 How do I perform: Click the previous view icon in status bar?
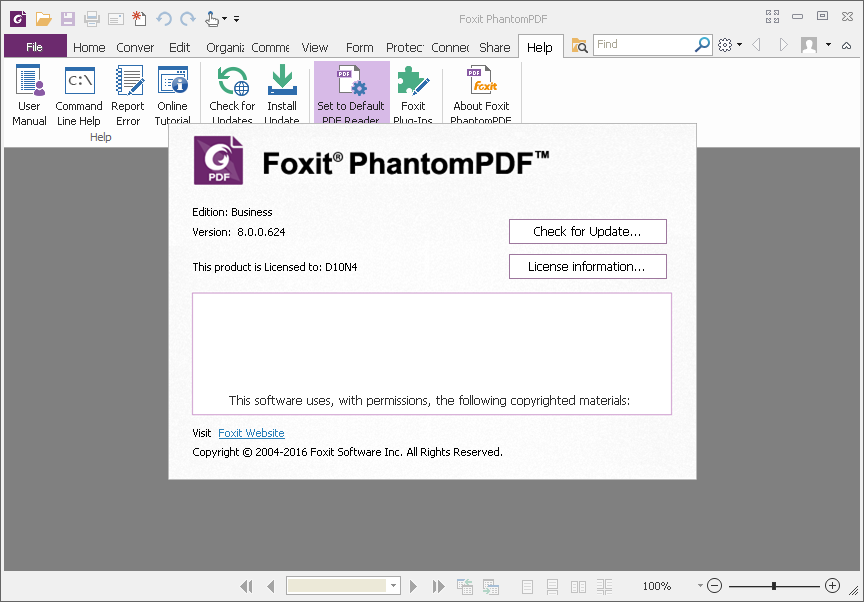tap(465, 587)
